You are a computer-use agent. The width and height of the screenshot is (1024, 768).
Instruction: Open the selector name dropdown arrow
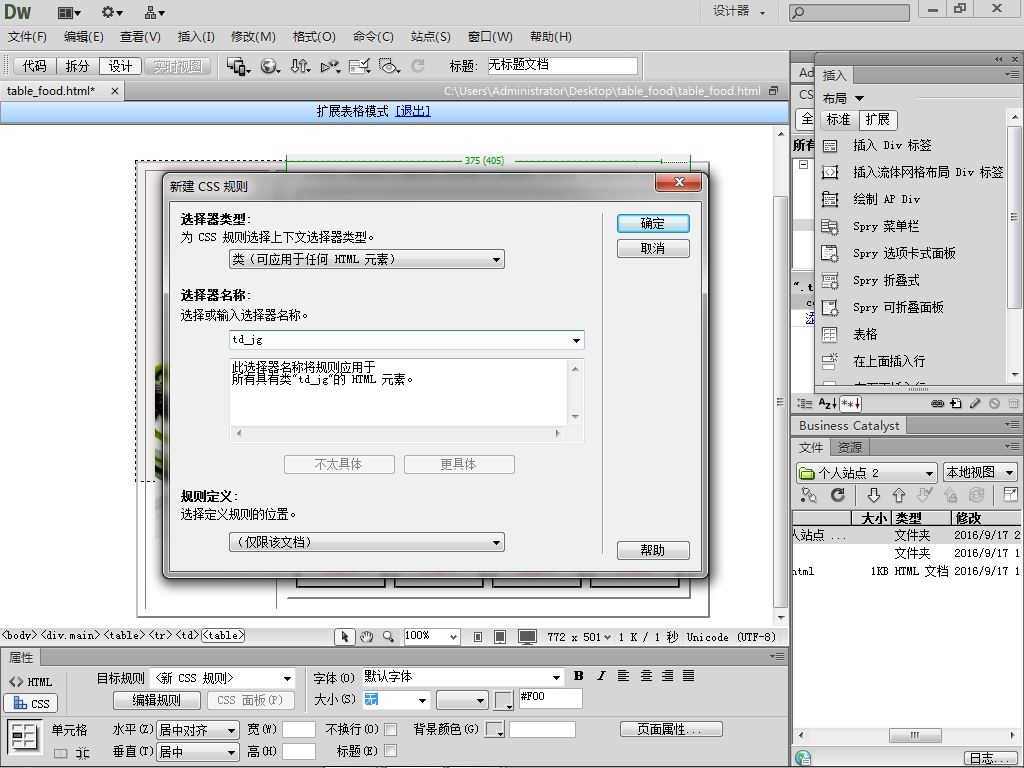[x=576, y=340]
